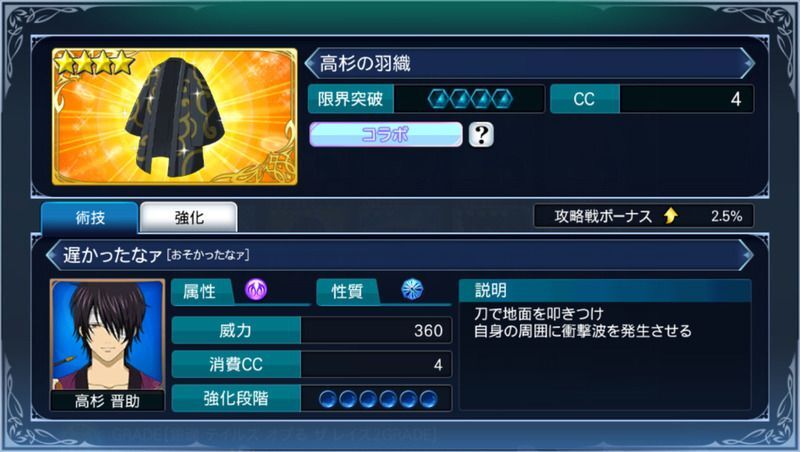Select the 高杉 晋助 character portrait
800x452 pixels.
tap(107, 345)
